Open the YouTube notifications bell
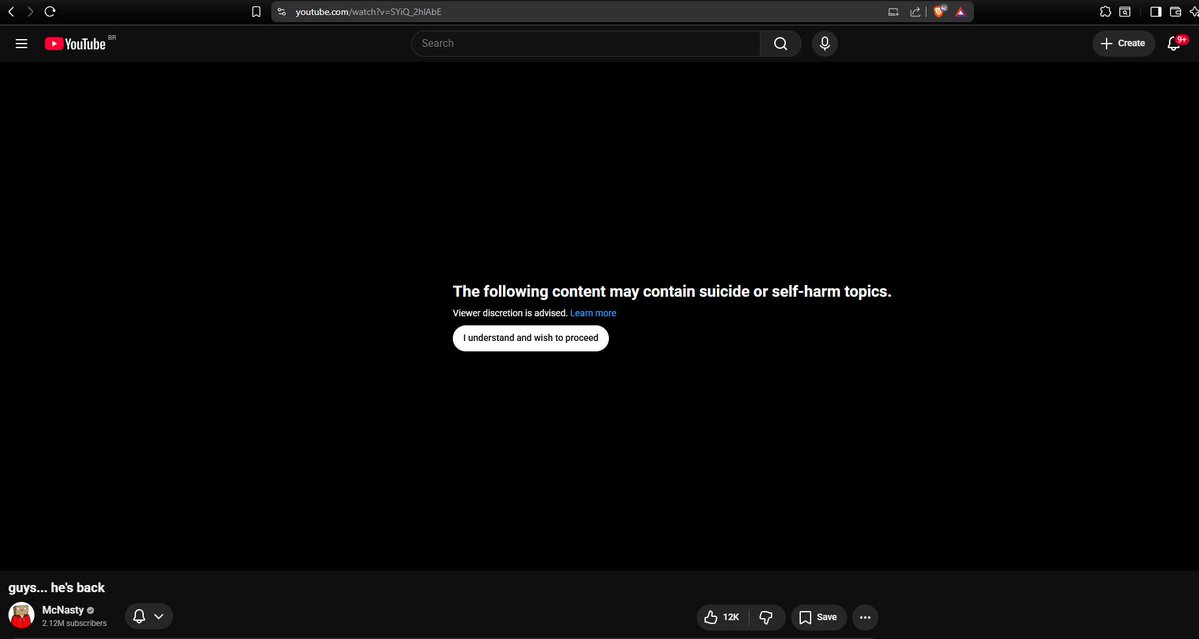 1175,44
